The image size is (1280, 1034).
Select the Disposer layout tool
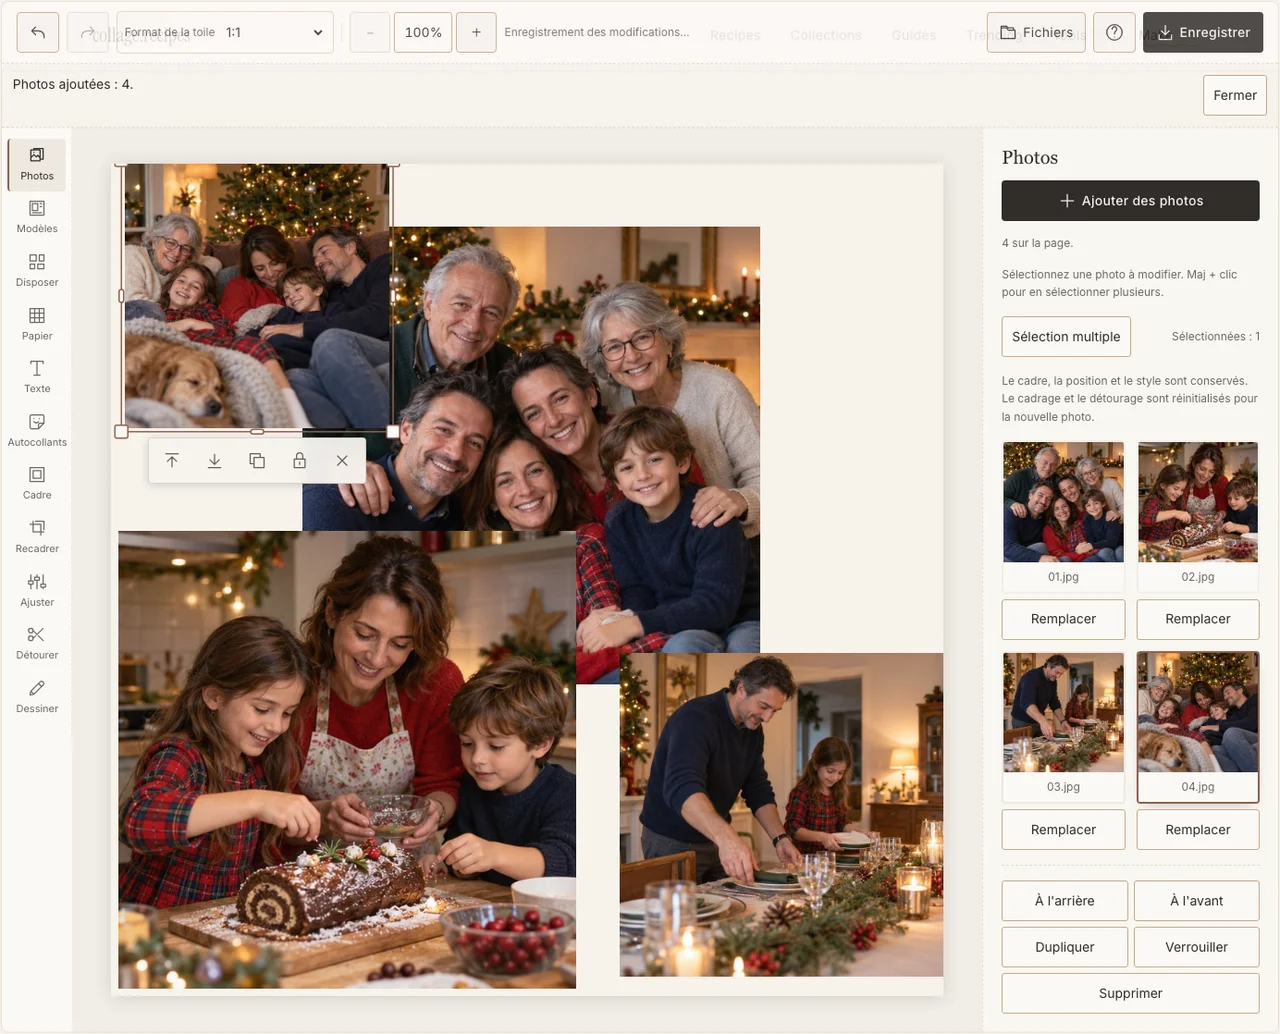point(37,271)
